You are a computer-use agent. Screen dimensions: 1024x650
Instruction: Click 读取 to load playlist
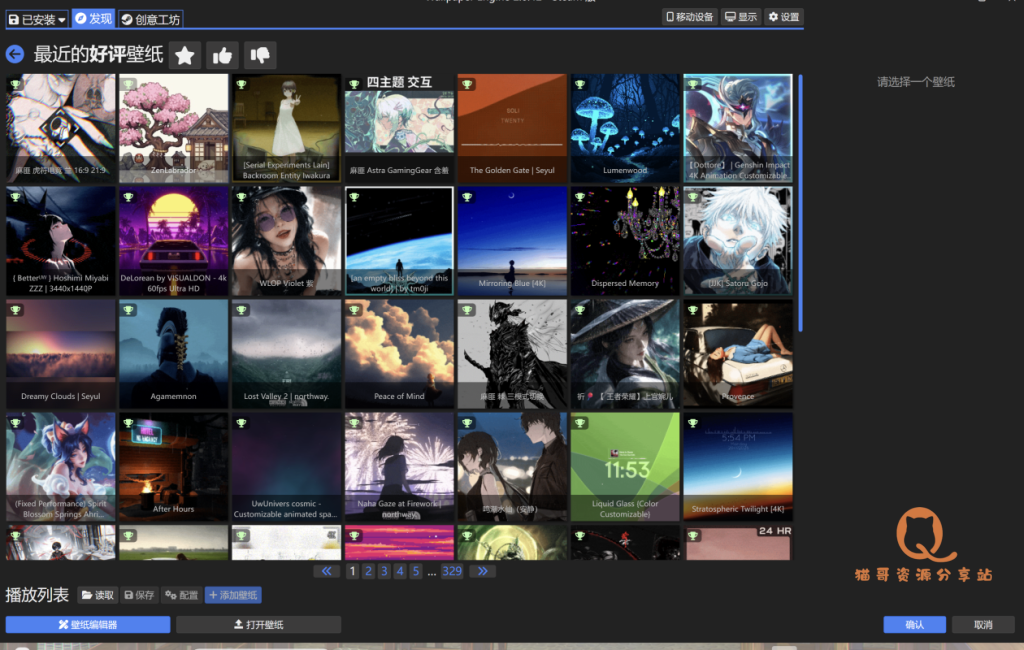[98, 595]
